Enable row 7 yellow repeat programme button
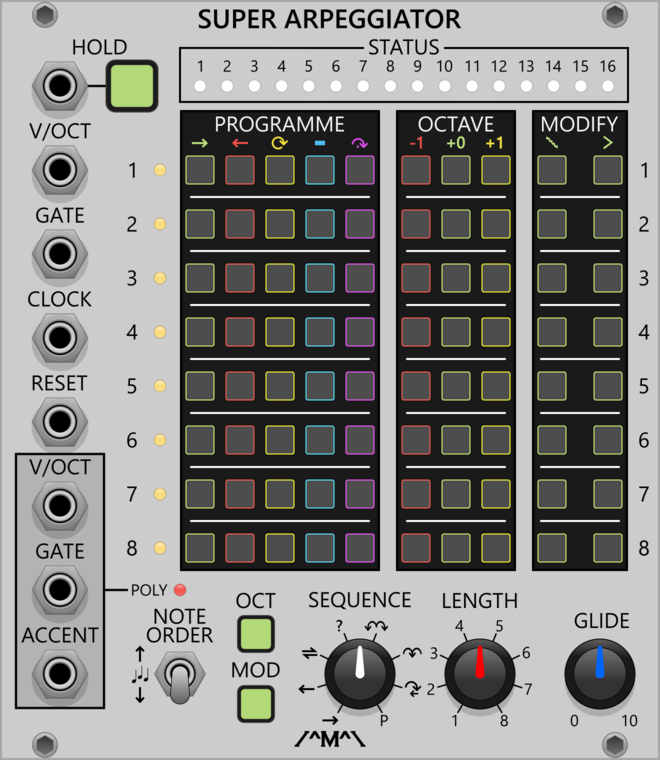Screen dimensions: 660x760 tap(280, 494)
